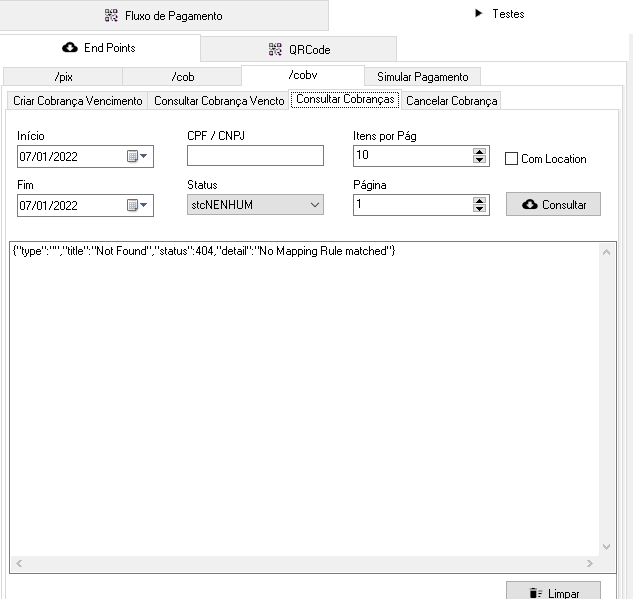633x599 pixels.
Task: Click the trash icon on the Limpar button
Action: [535, 593]
